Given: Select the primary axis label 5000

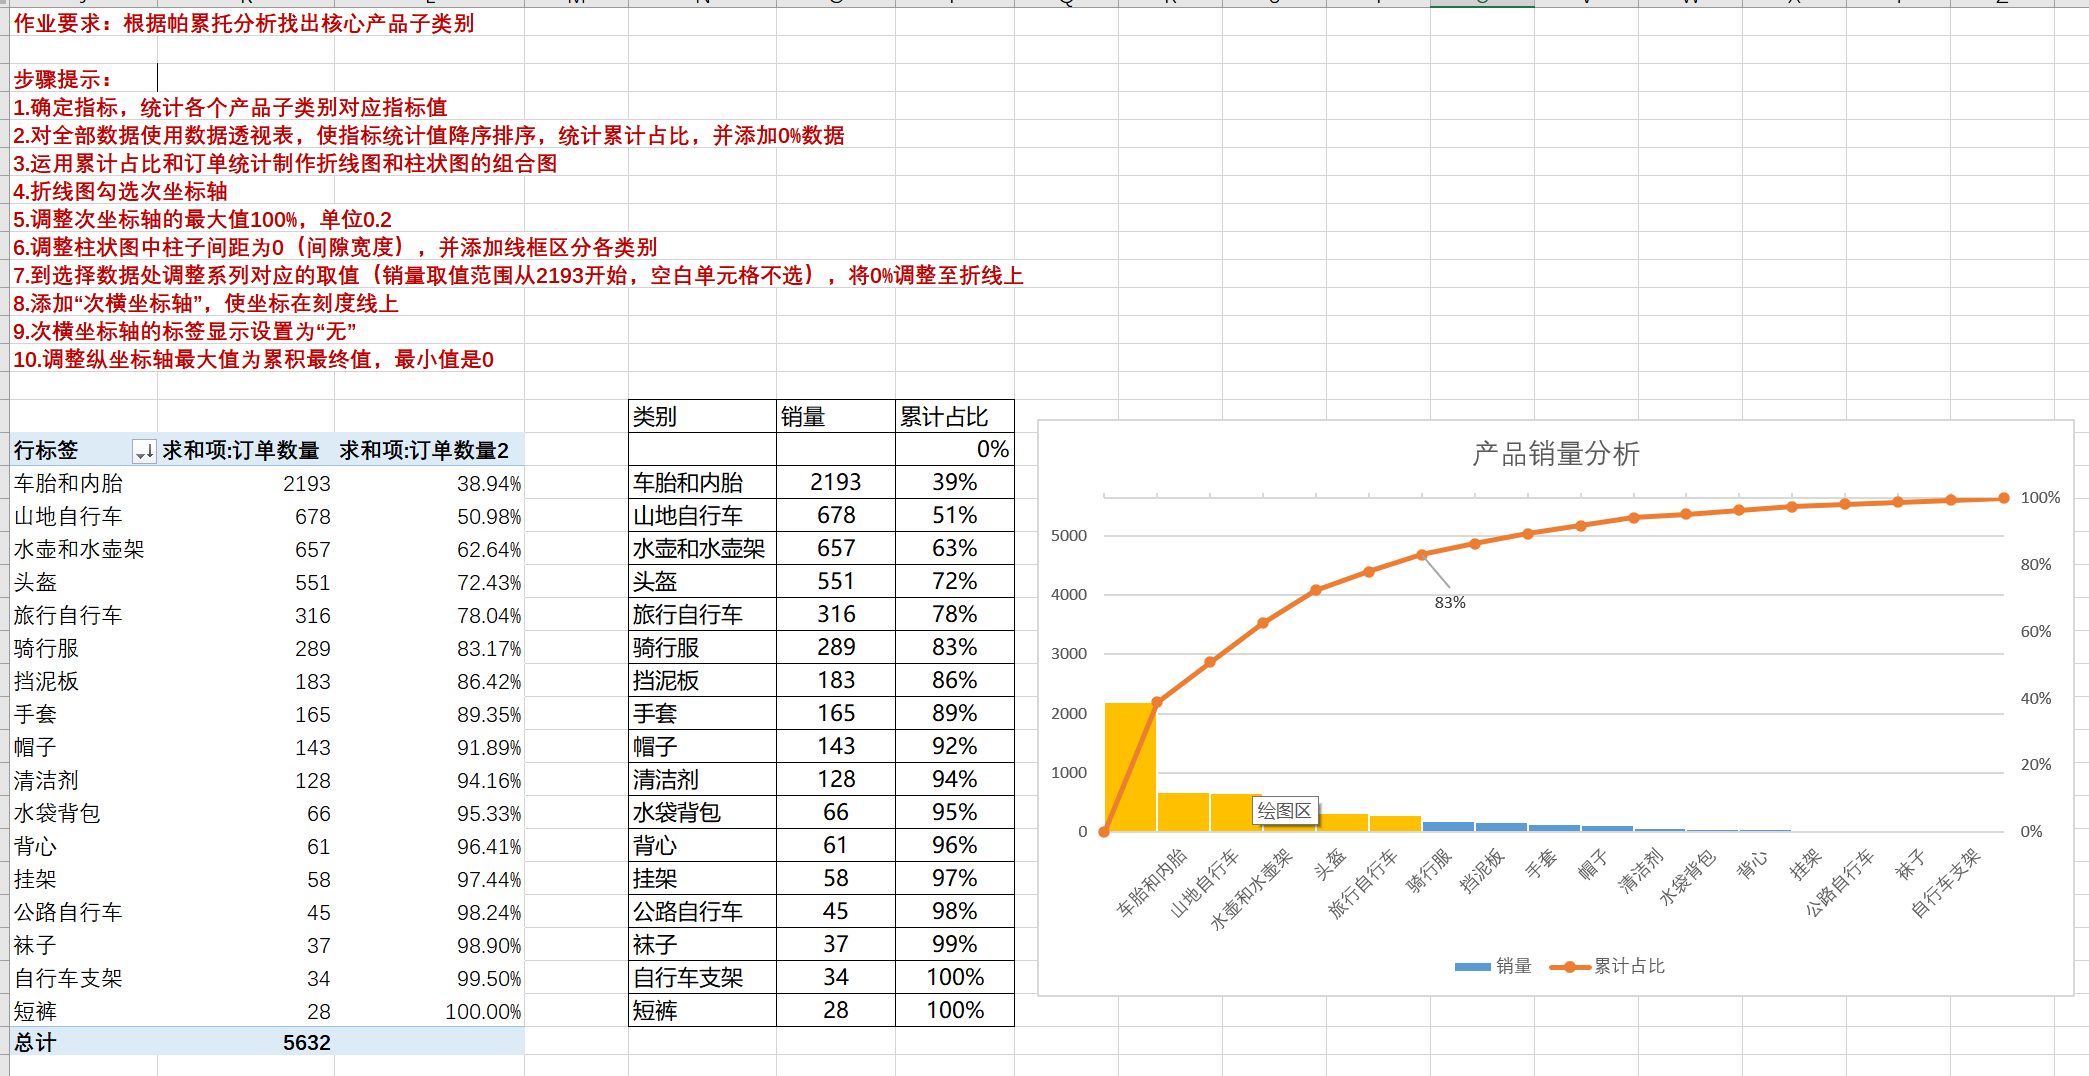Looking at the screenshot, I should pyautogui.click(x=1068, y=535).
